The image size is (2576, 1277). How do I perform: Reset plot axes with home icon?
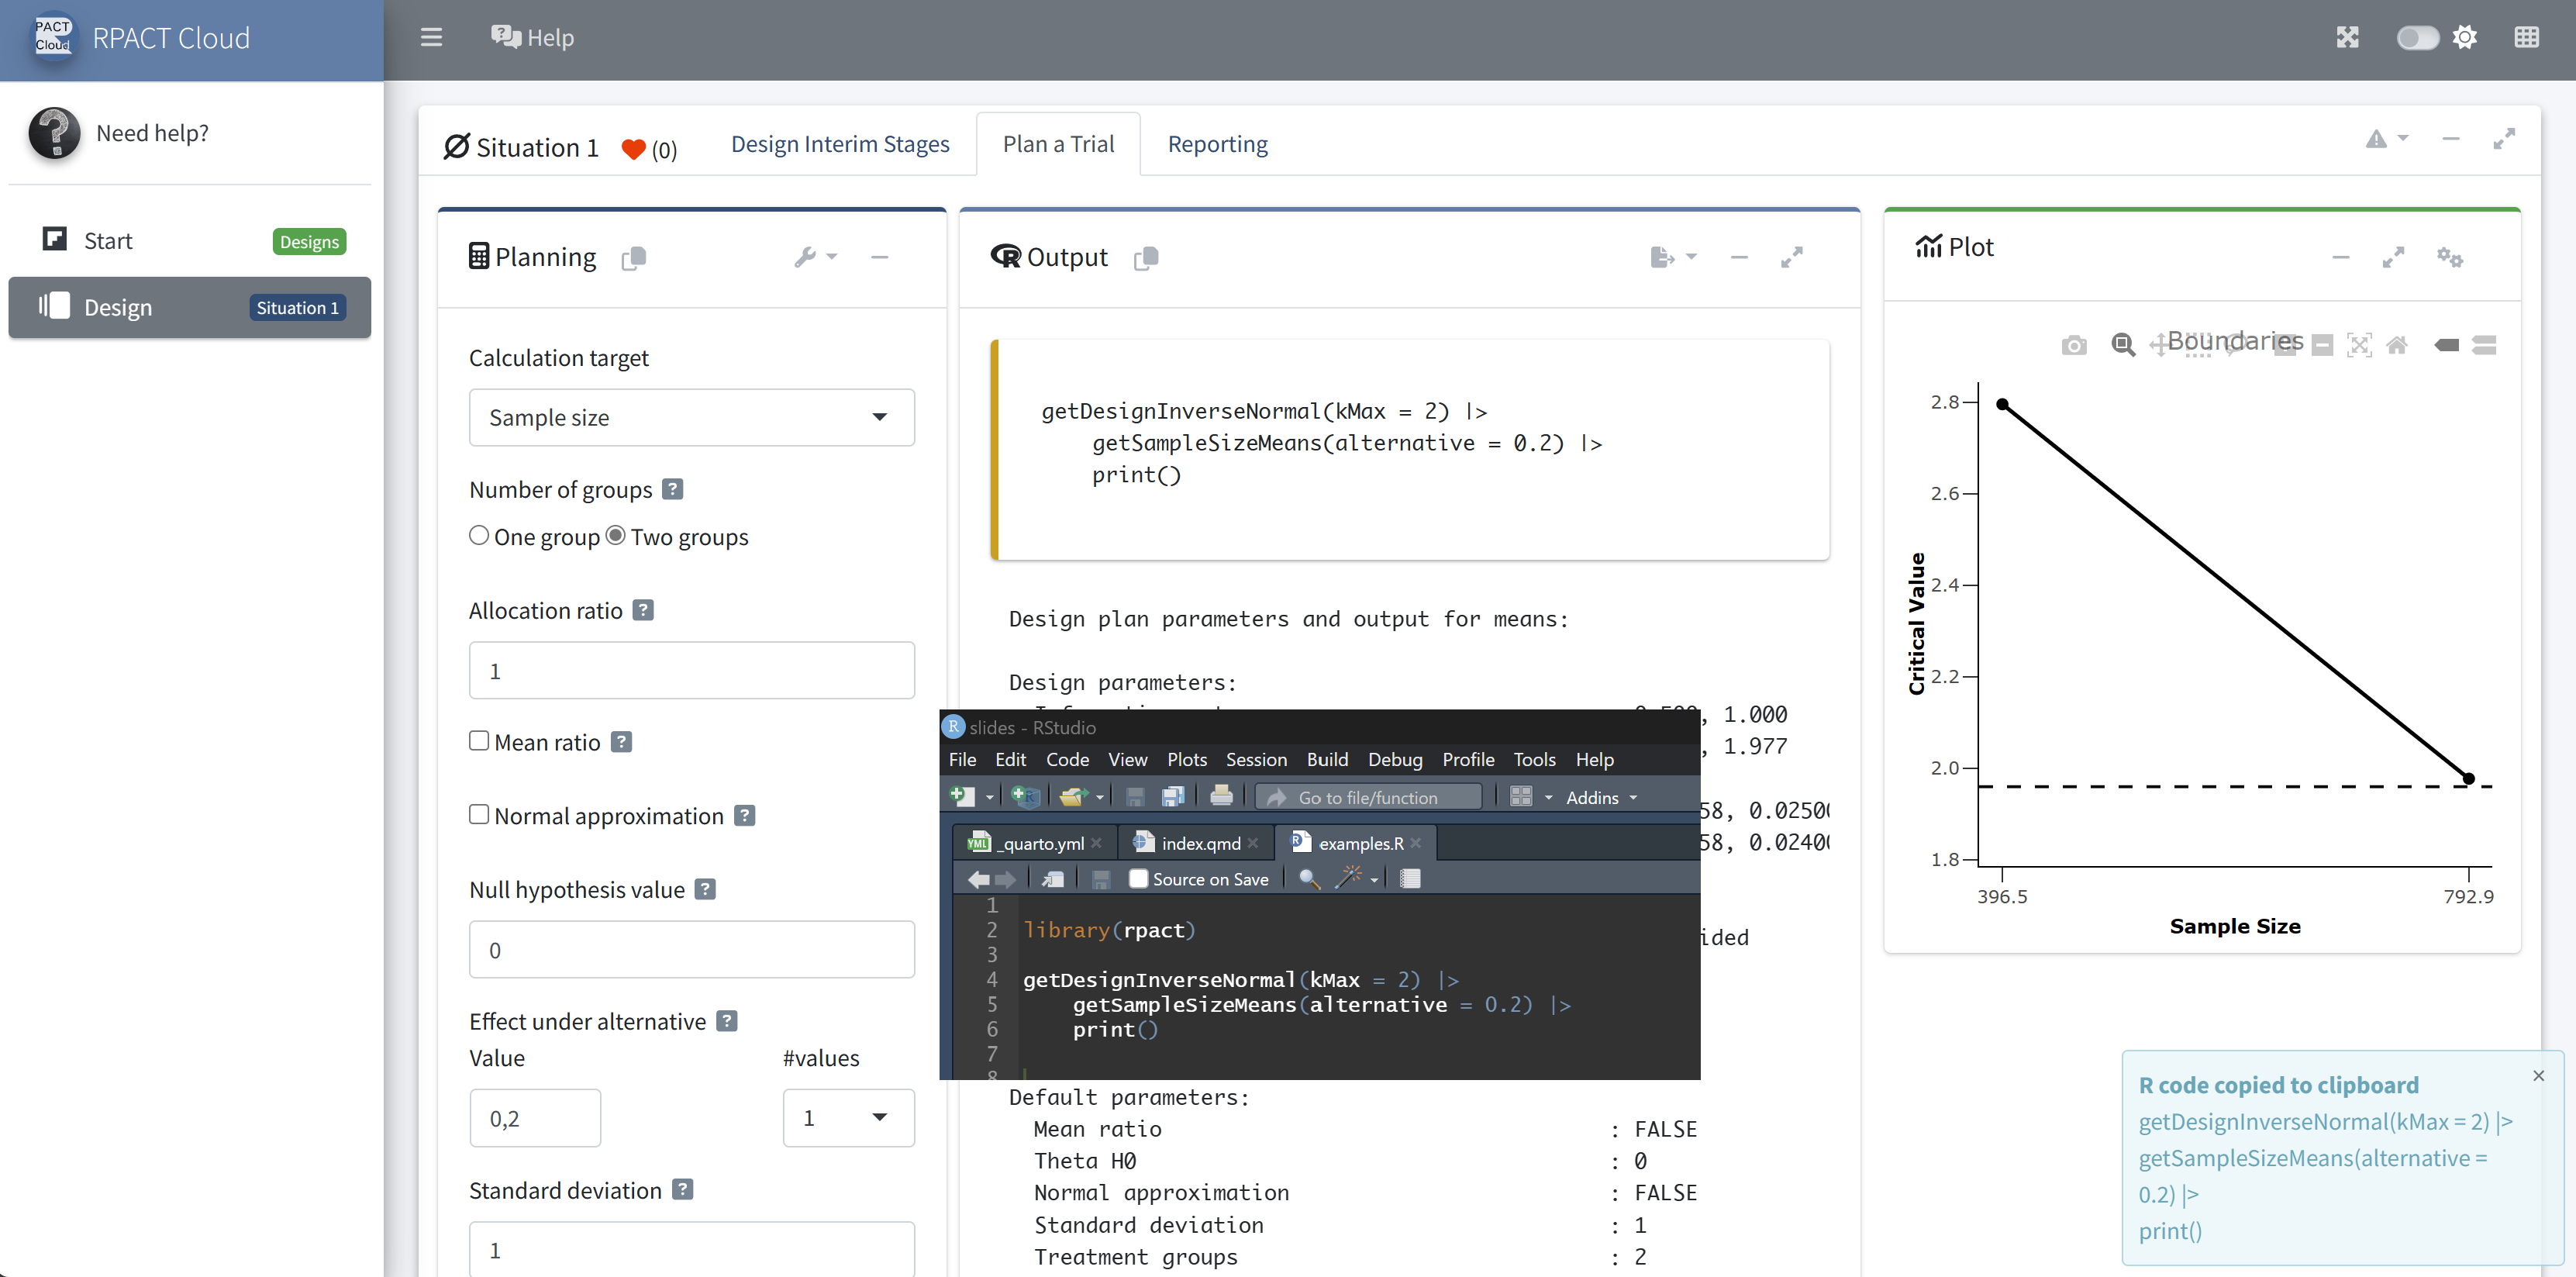coord(2396,345)
